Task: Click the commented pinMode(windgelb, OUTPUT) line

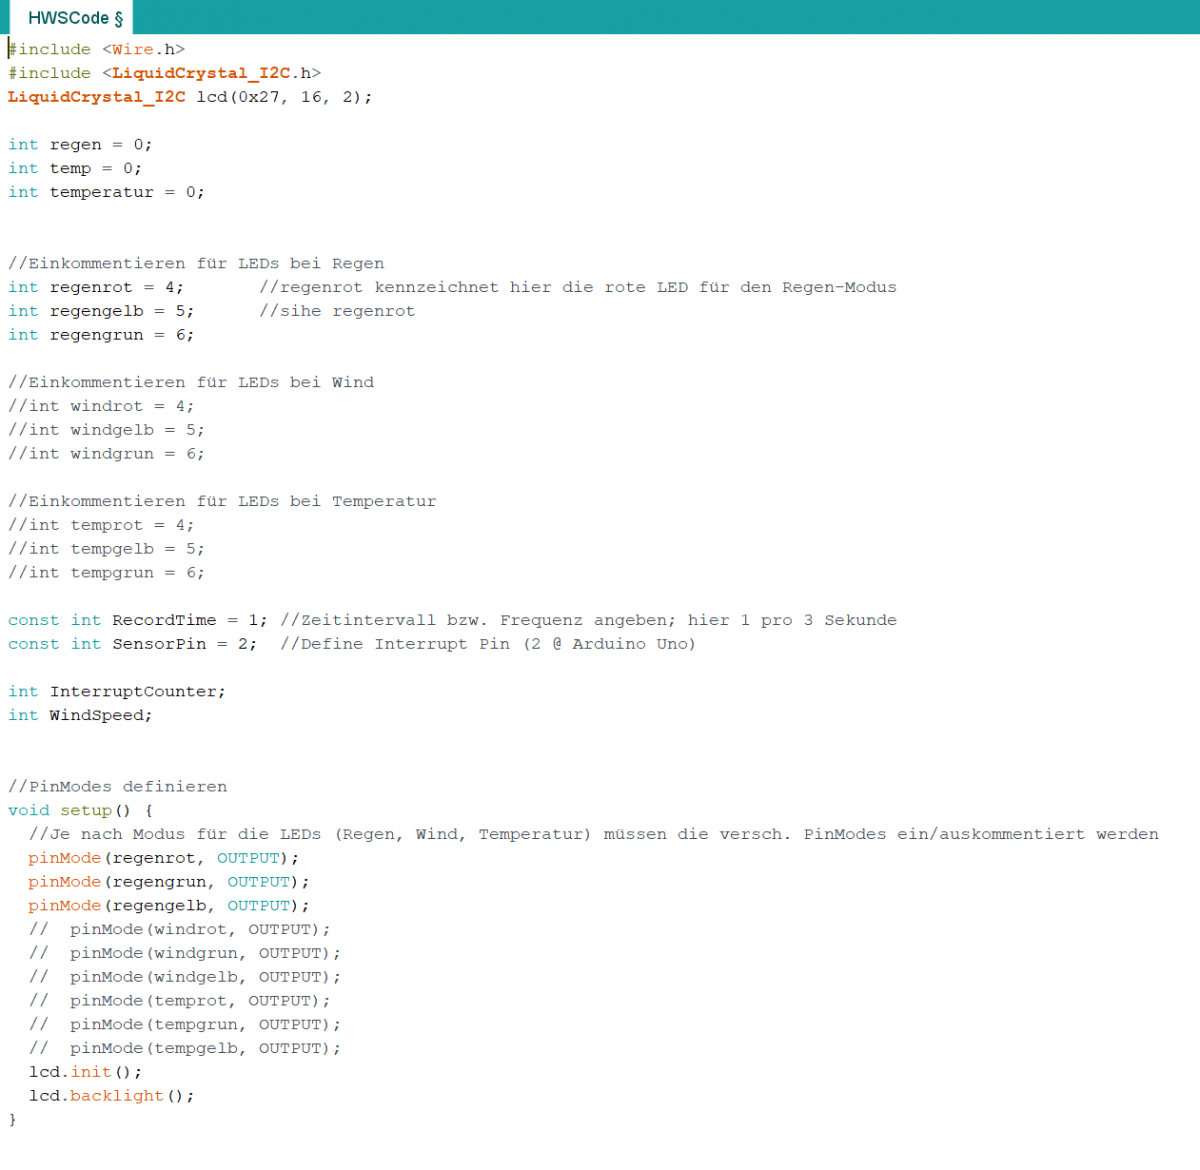Action: click(x=185, y=977)
